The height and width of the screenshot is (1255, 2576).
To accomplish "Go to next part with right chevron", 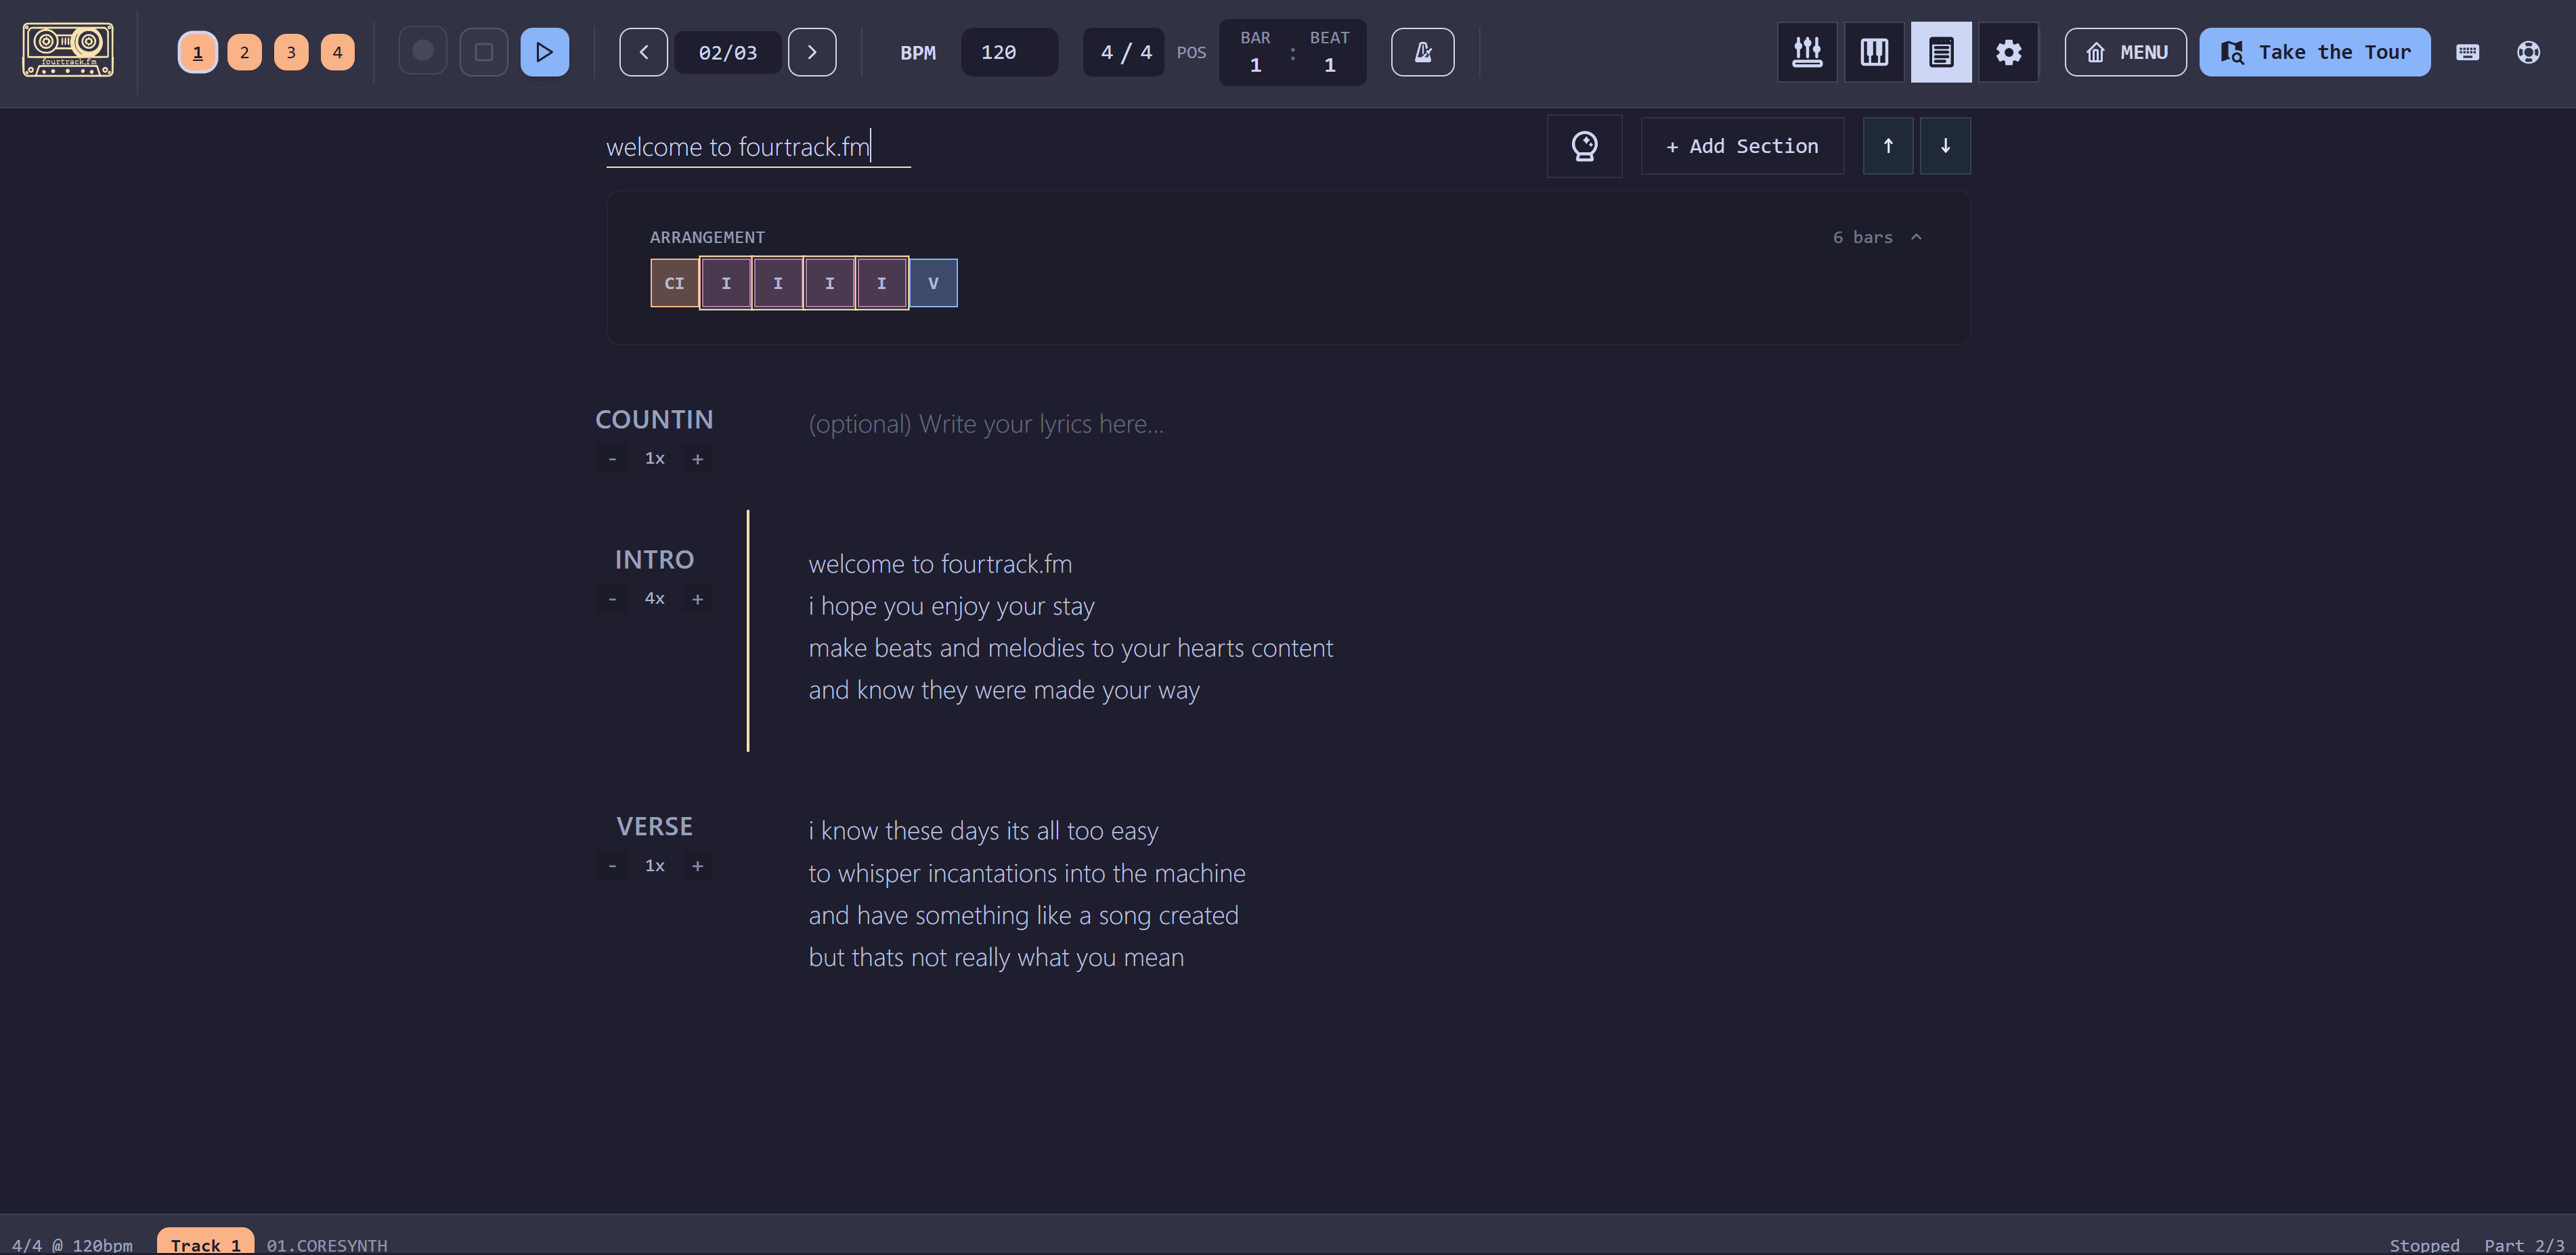I will (811, 51).
